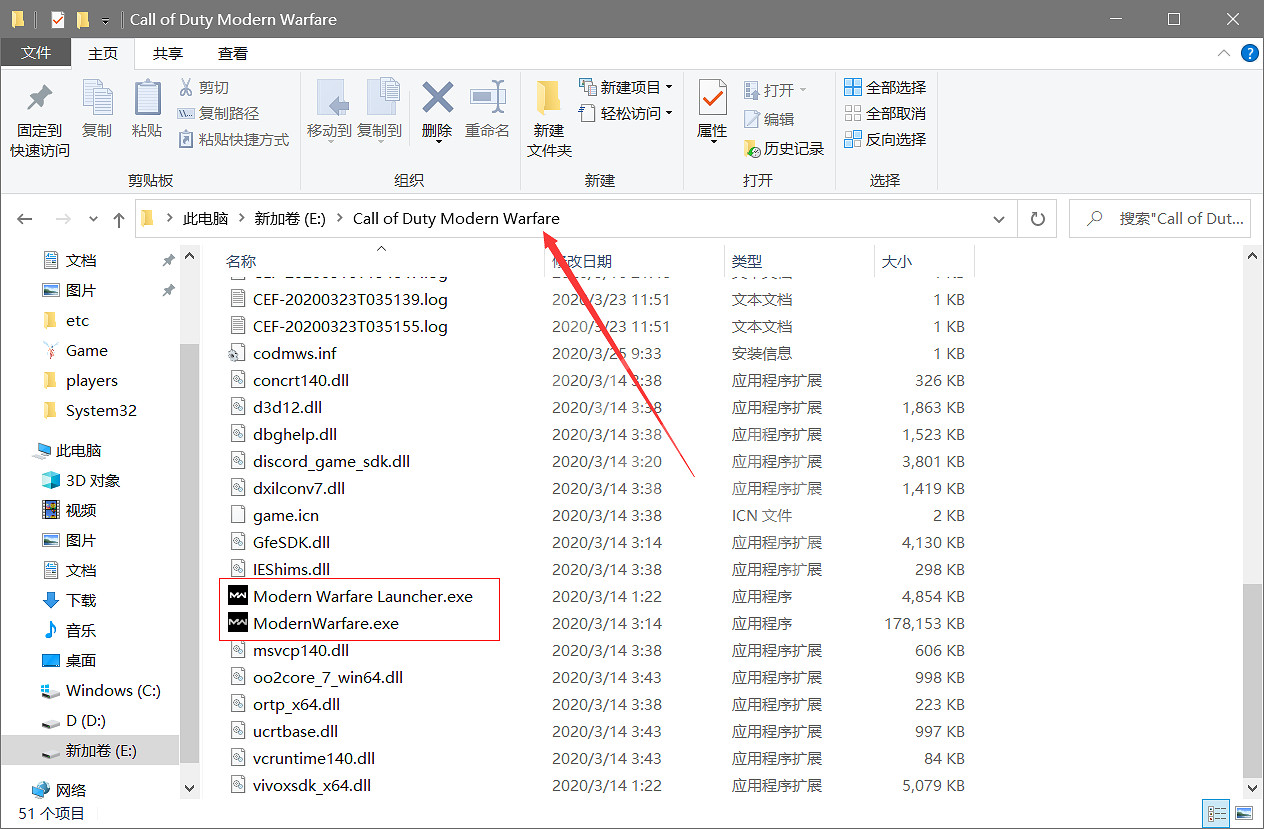Refresh the current folder view
1264x829 pixels.
tap(1037, 219)
